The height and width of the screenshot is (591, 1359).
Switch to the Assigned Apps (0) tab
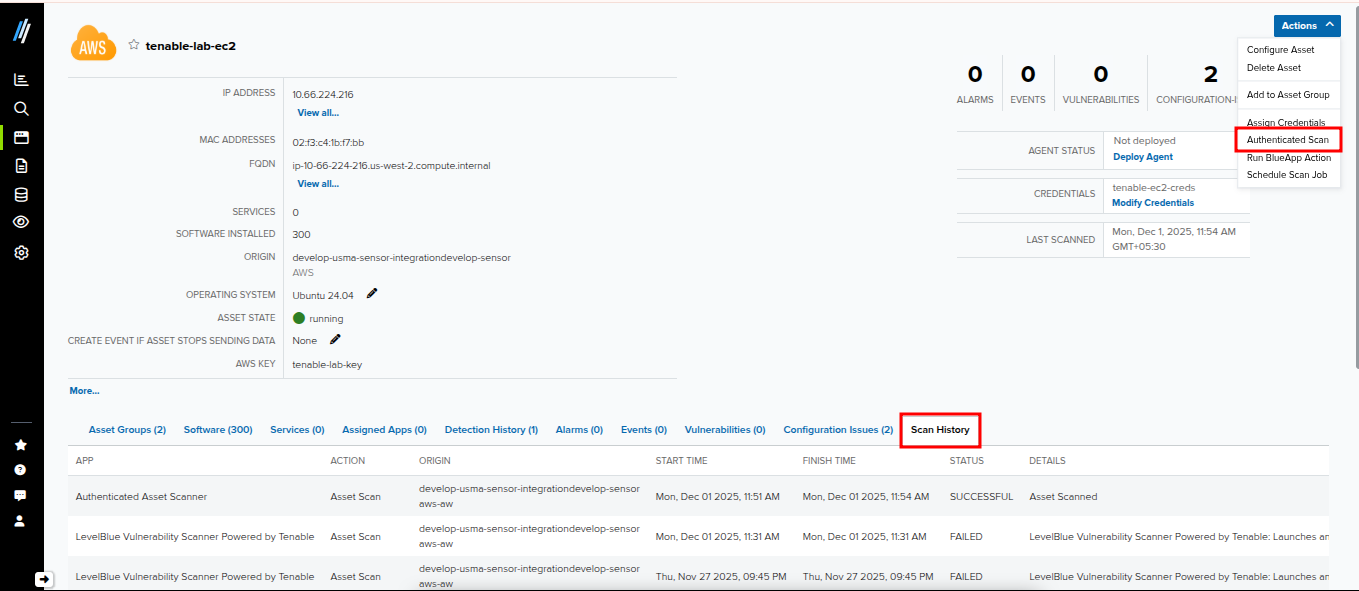[x=384, y=430]
